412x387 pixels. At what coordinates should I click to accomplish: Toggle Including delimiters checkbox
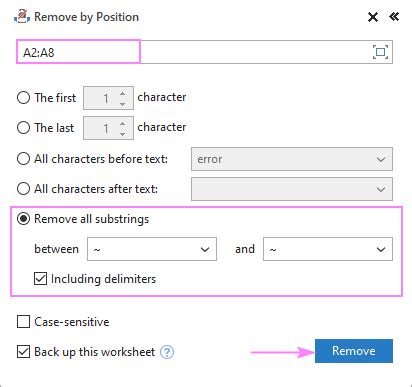[x=40, y=279]
